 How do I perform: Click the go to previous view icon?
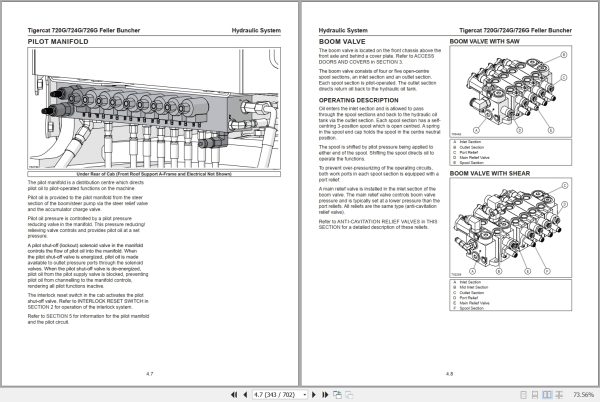tap(337, 394)
